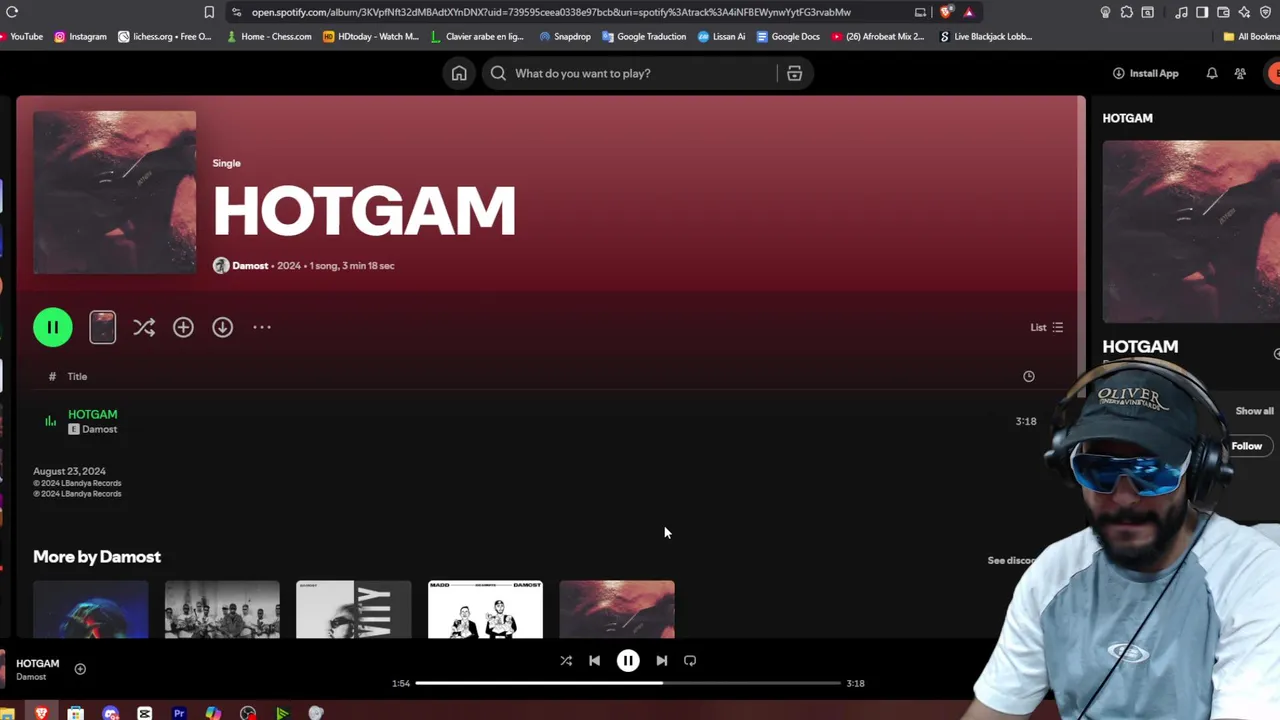Toggle repeat in the player bar
This screenshot has height=720, width=1280.
click(x=690, y=660)
